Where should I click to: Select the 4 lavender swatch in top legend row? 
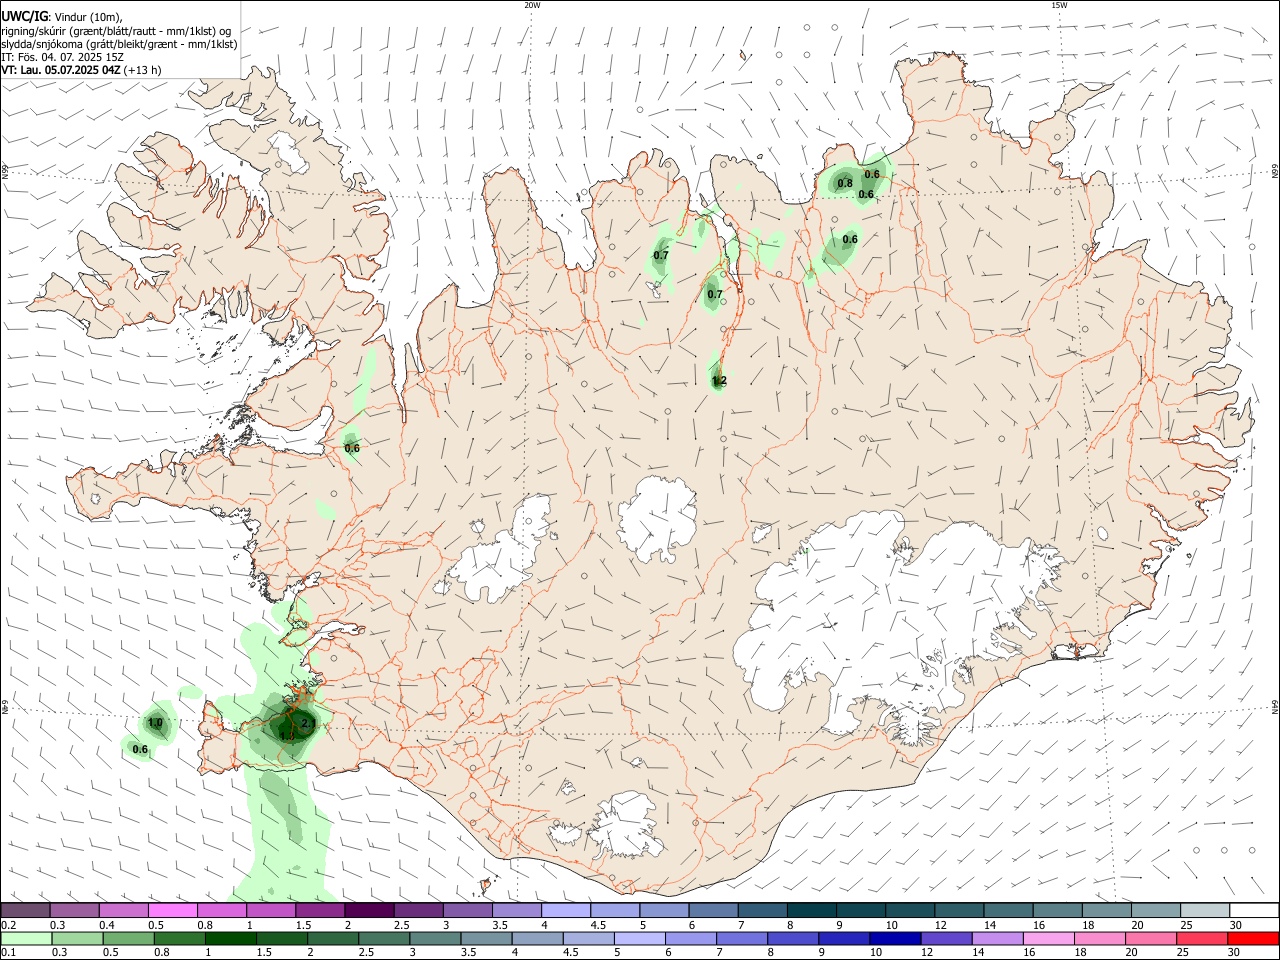click(566, 911)
